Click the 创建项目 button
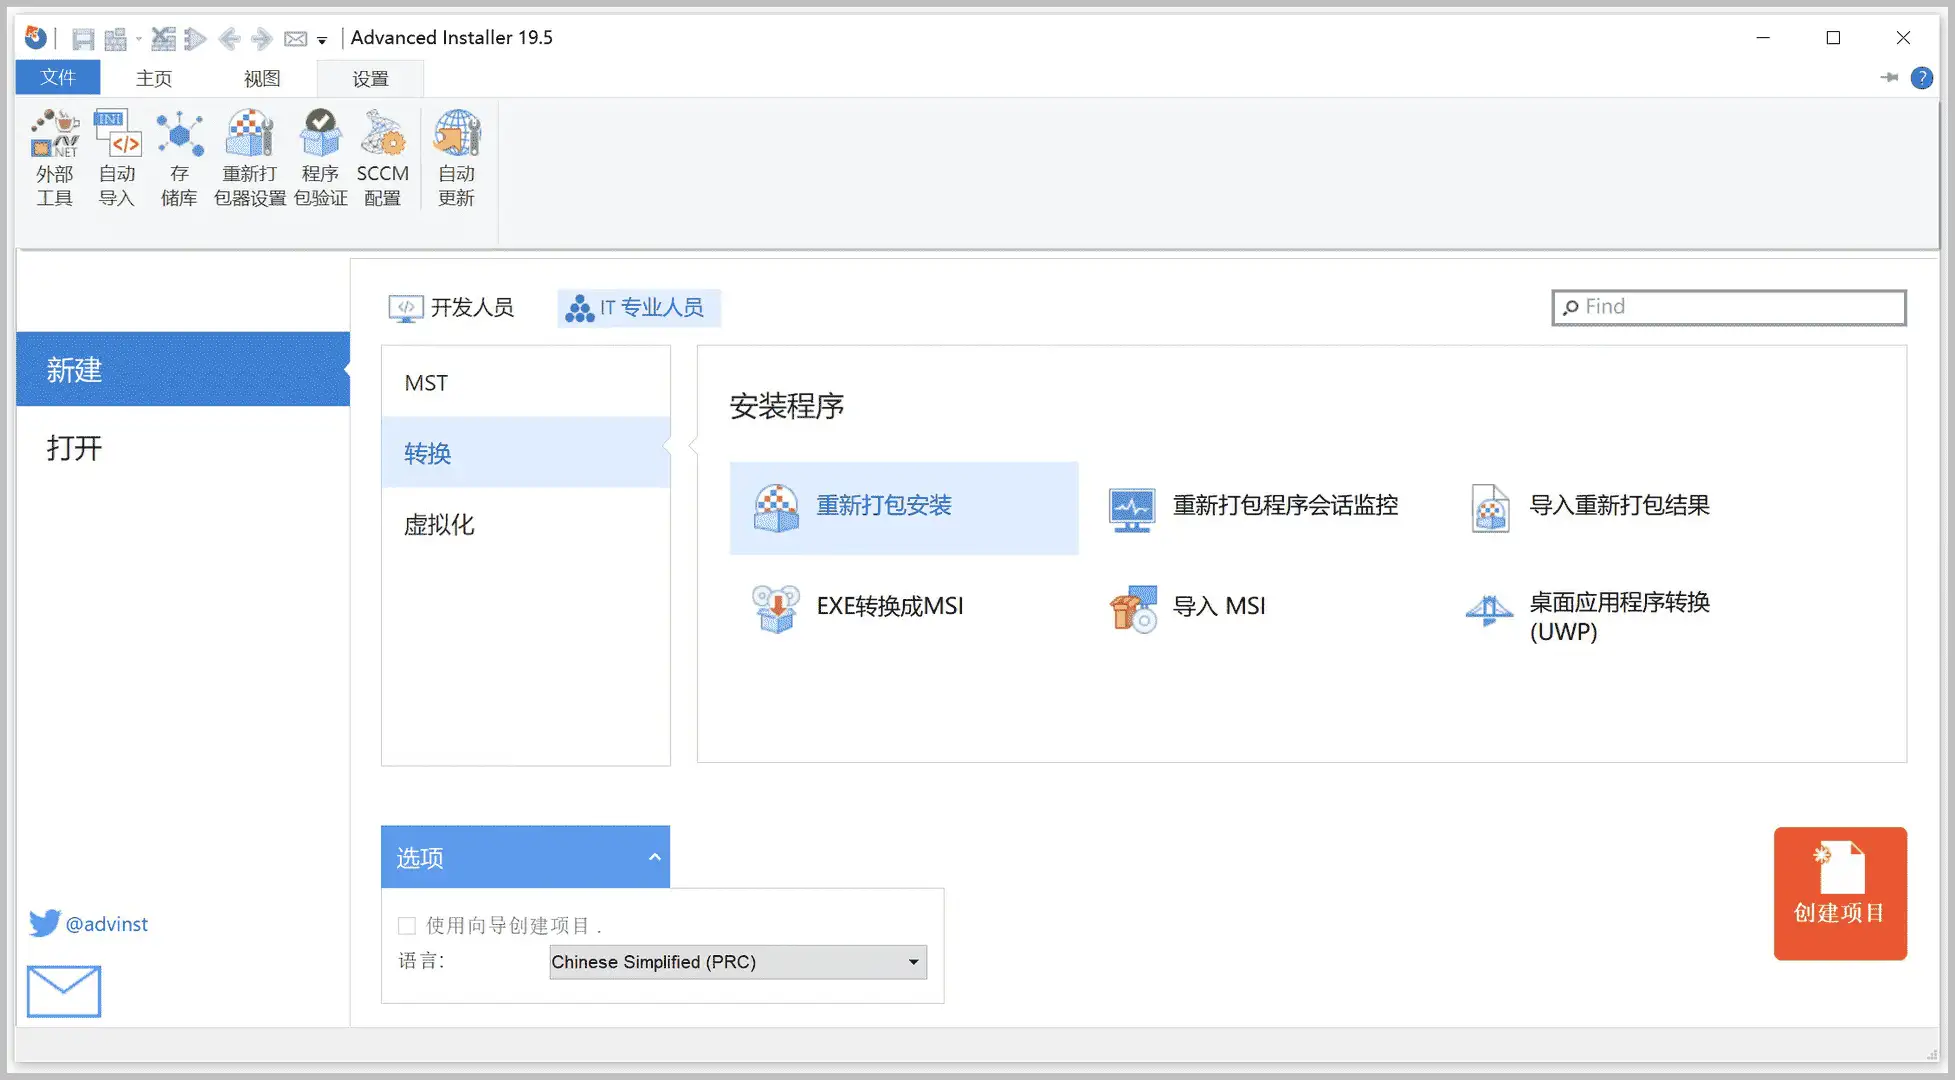Viewport: 1955px width, 1080px height. click(x=1840, y=893)
